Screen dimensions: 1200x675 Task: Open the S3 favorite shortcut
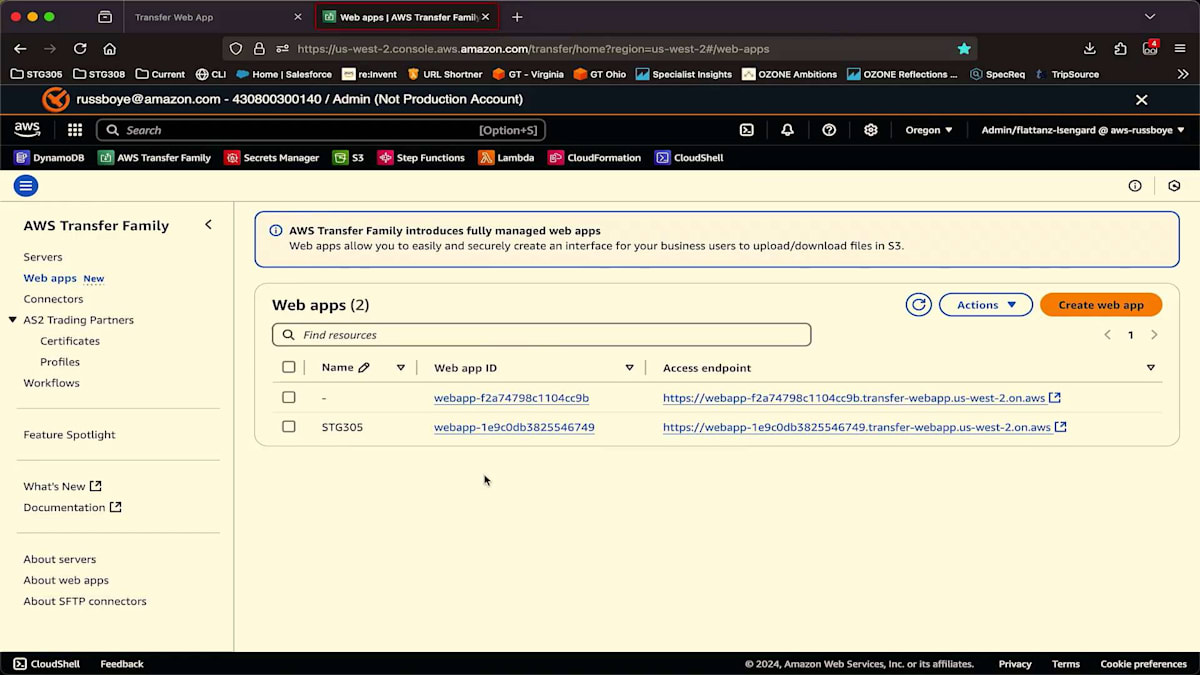348,158
